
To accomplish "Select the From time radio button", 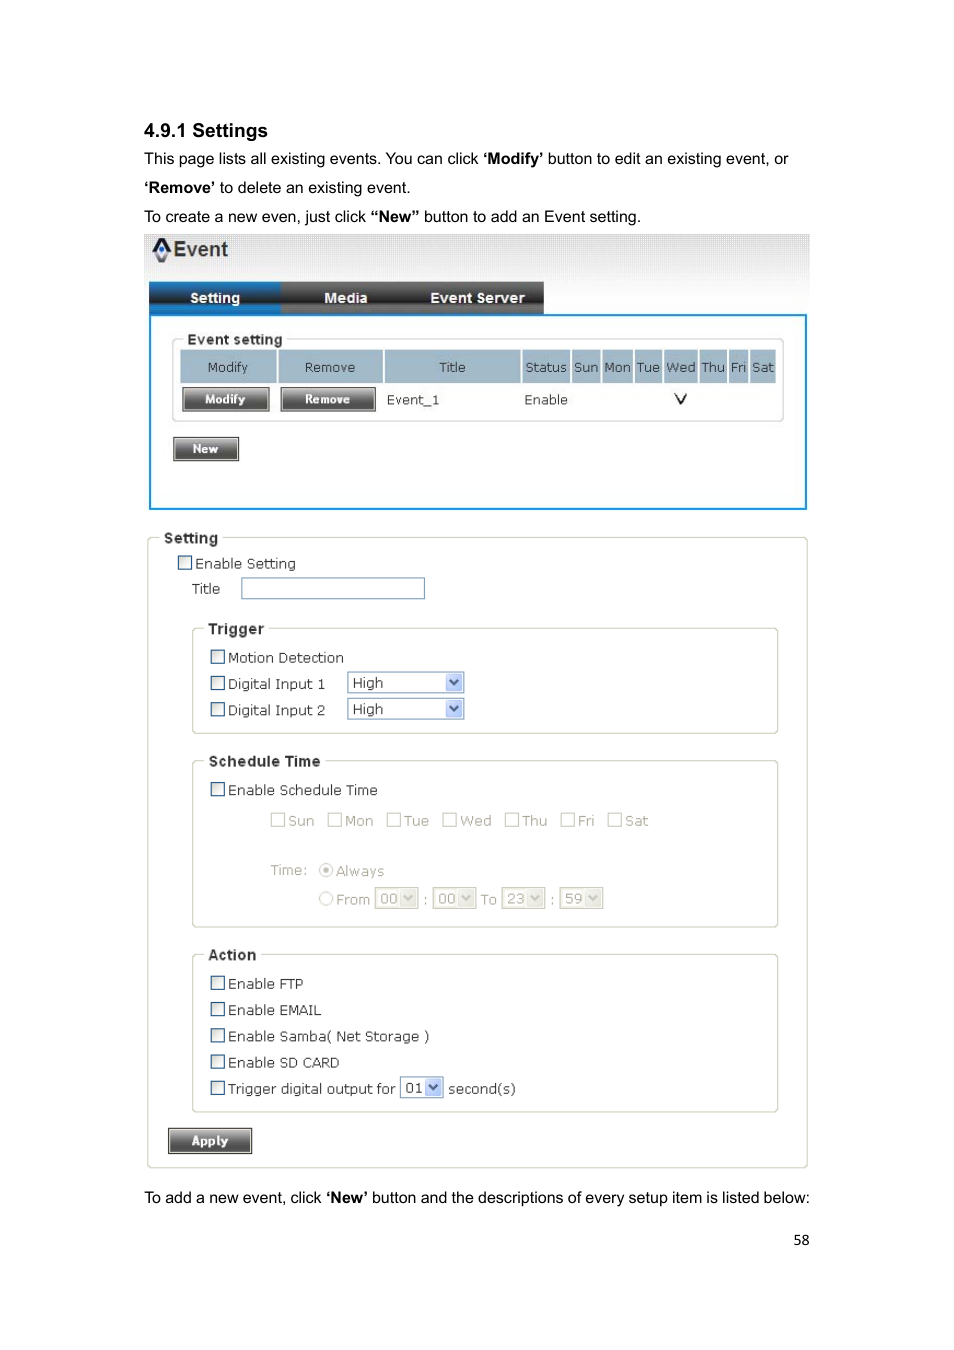I will tap(326, 899).
